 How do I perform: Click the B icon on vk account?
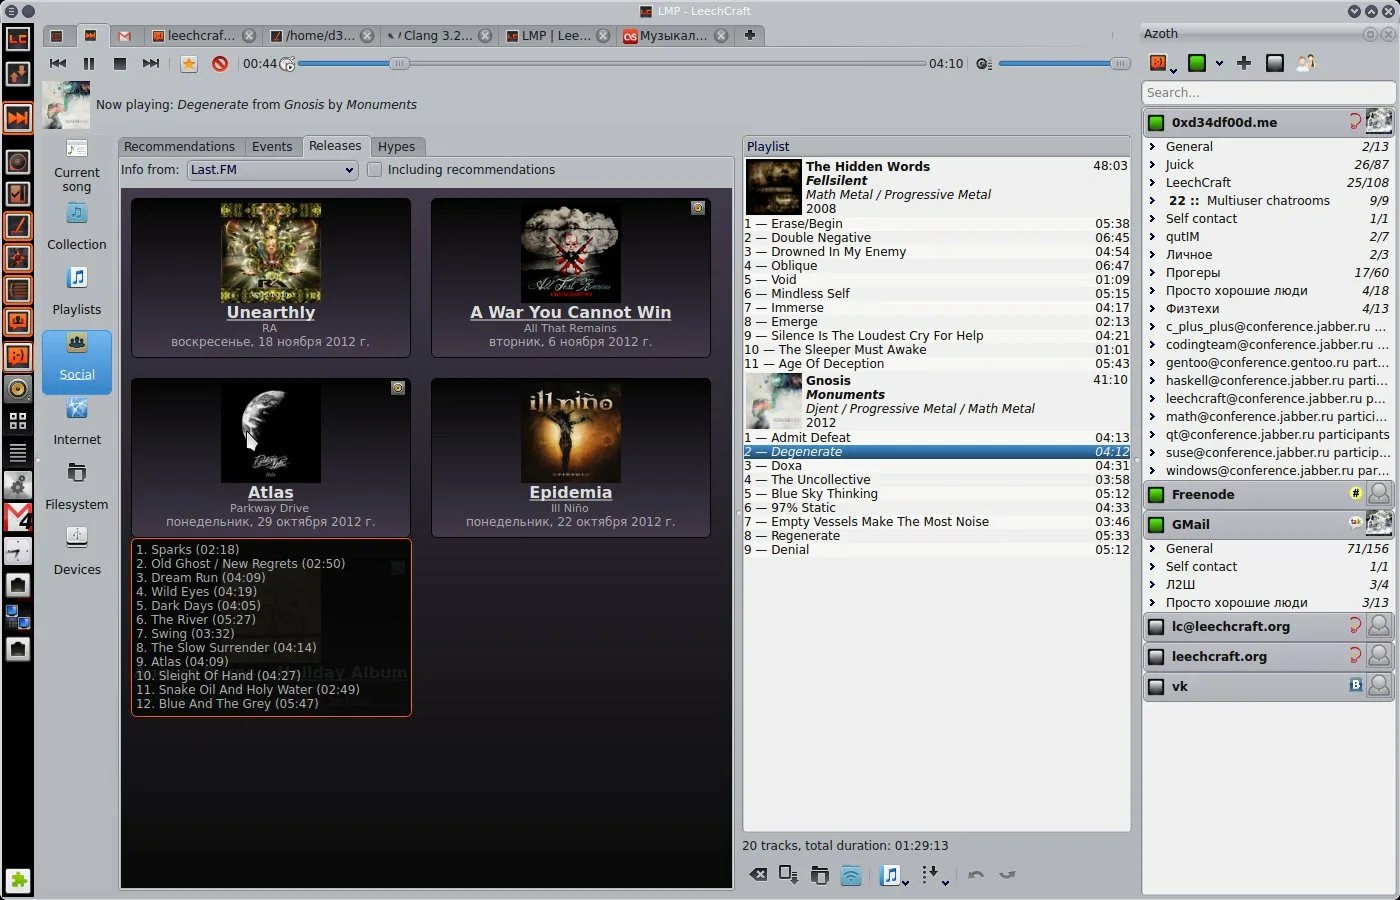(1356, 686)
